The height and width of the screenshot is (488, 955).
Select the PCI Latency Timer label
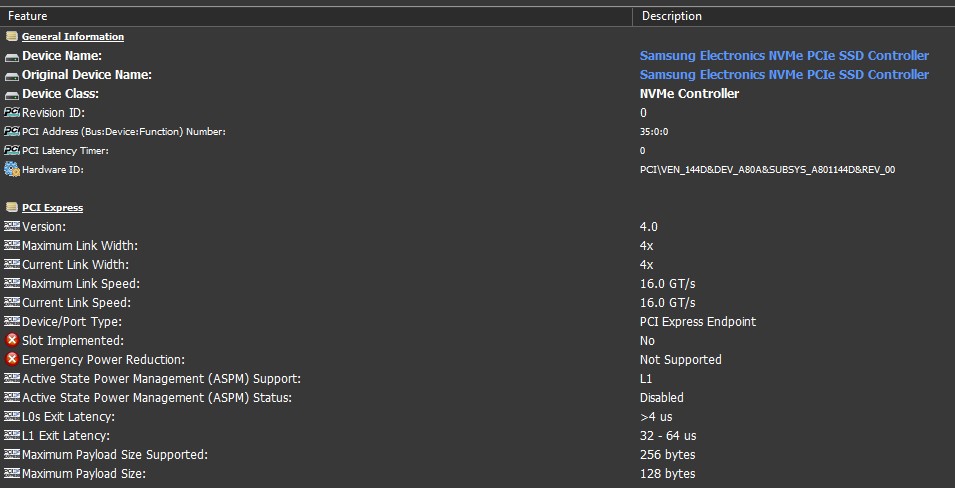pyautogui.click(x=65, y=150)
